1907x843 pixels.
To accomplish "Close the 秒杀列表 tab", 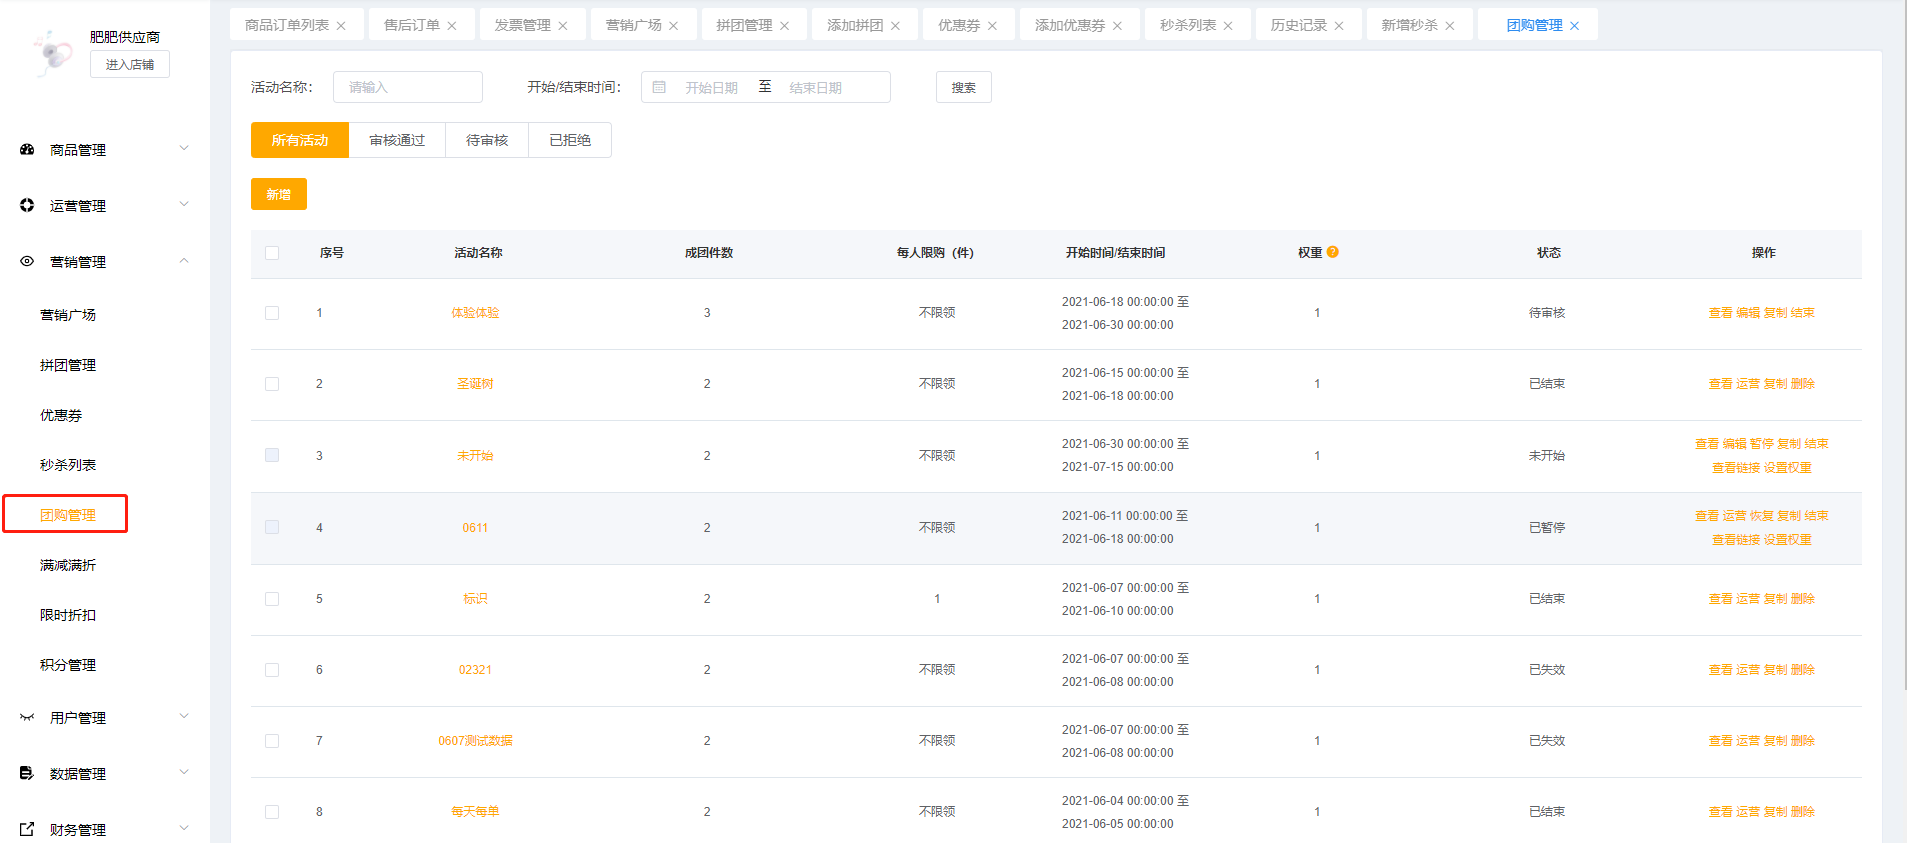I will [x=1228, y=26].
